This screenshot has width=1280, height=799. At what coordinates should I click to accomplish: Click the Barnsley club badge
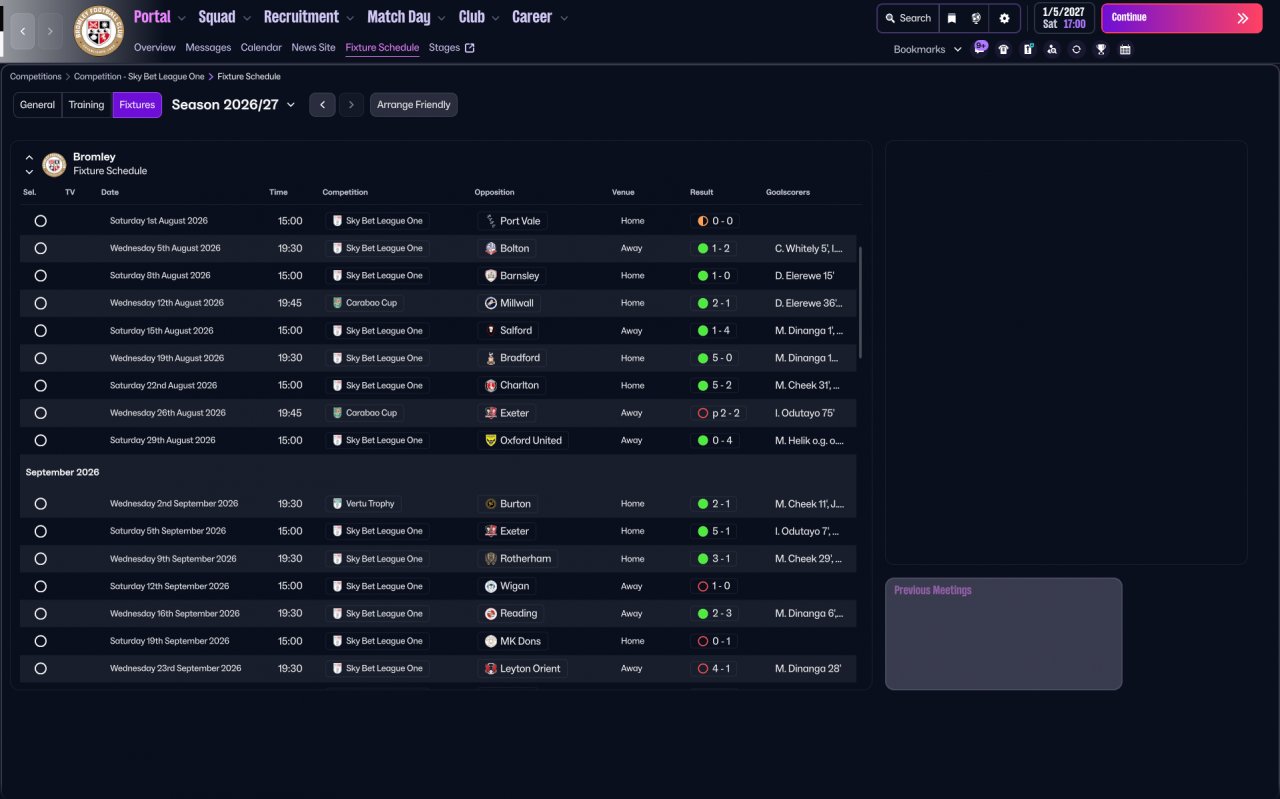point(490,276)
